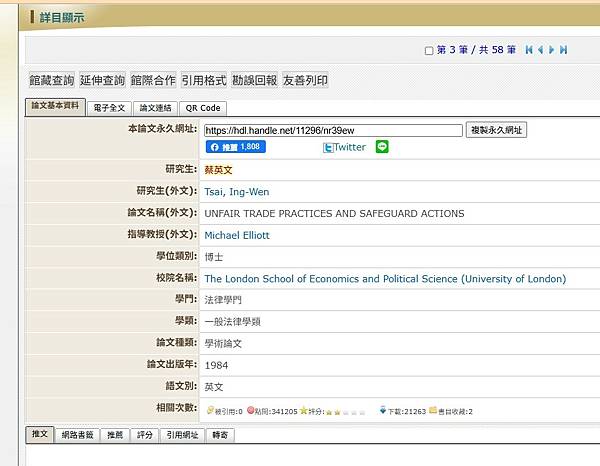Click the permanent URL text field
This screenshot has height=466, width=600.
(x=332, y=130)
